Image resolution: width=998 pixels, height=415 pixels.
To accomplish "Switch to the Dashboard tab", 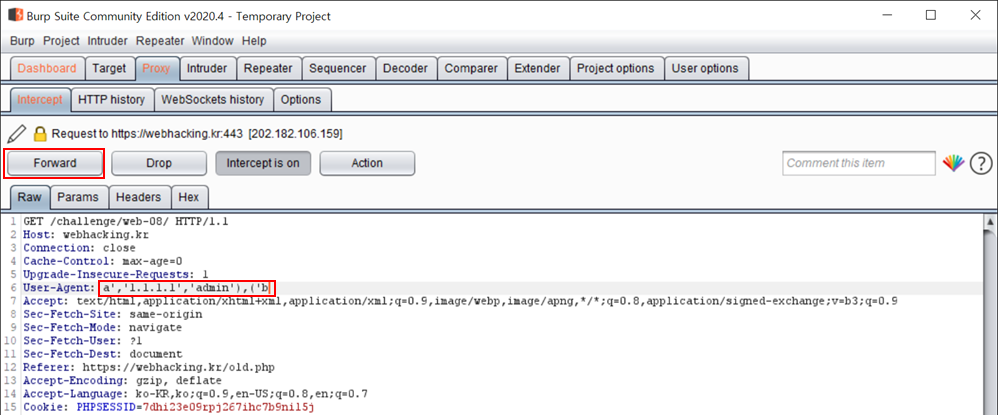I will (x=47, y=69).
